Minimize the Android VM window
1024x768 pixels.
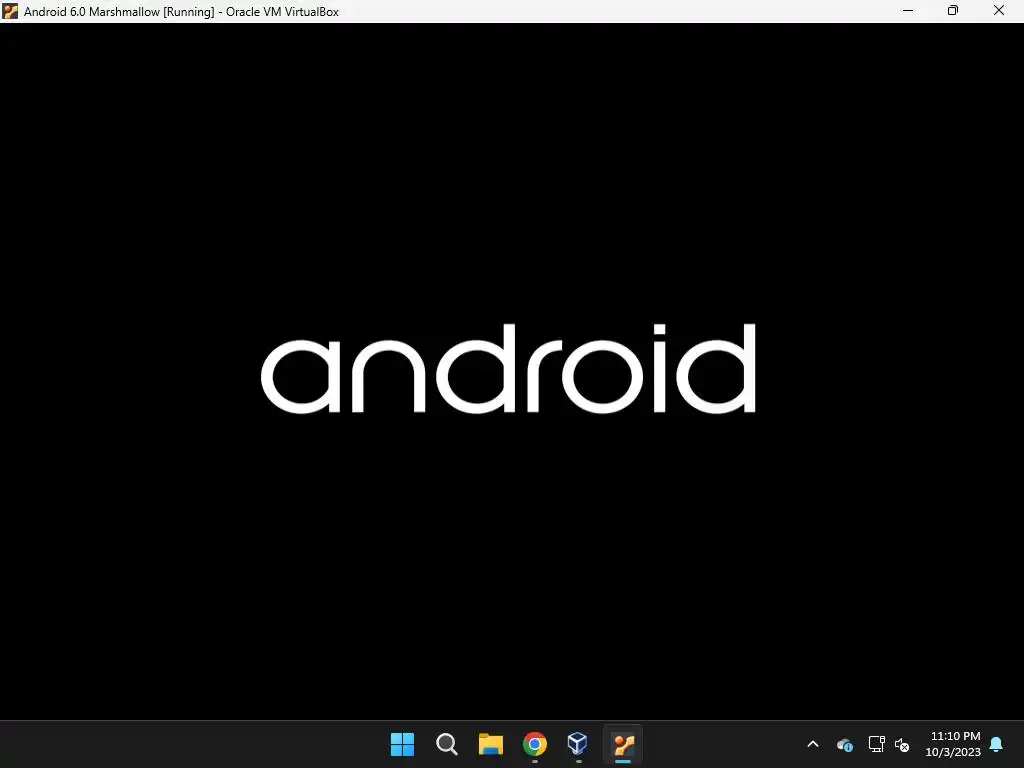pos(908,11)
